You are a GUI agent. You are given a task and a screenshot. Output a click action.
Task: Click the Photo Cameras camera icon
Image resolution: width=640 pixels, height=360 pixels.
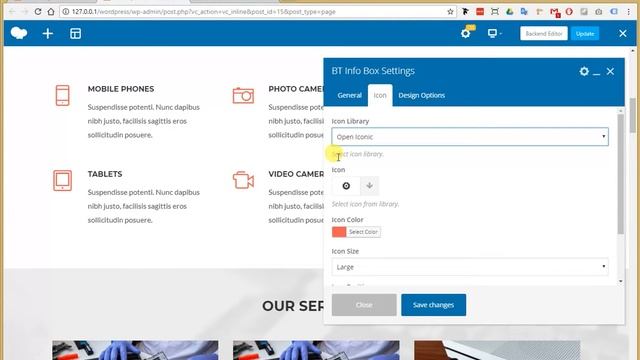click(243, 96)
